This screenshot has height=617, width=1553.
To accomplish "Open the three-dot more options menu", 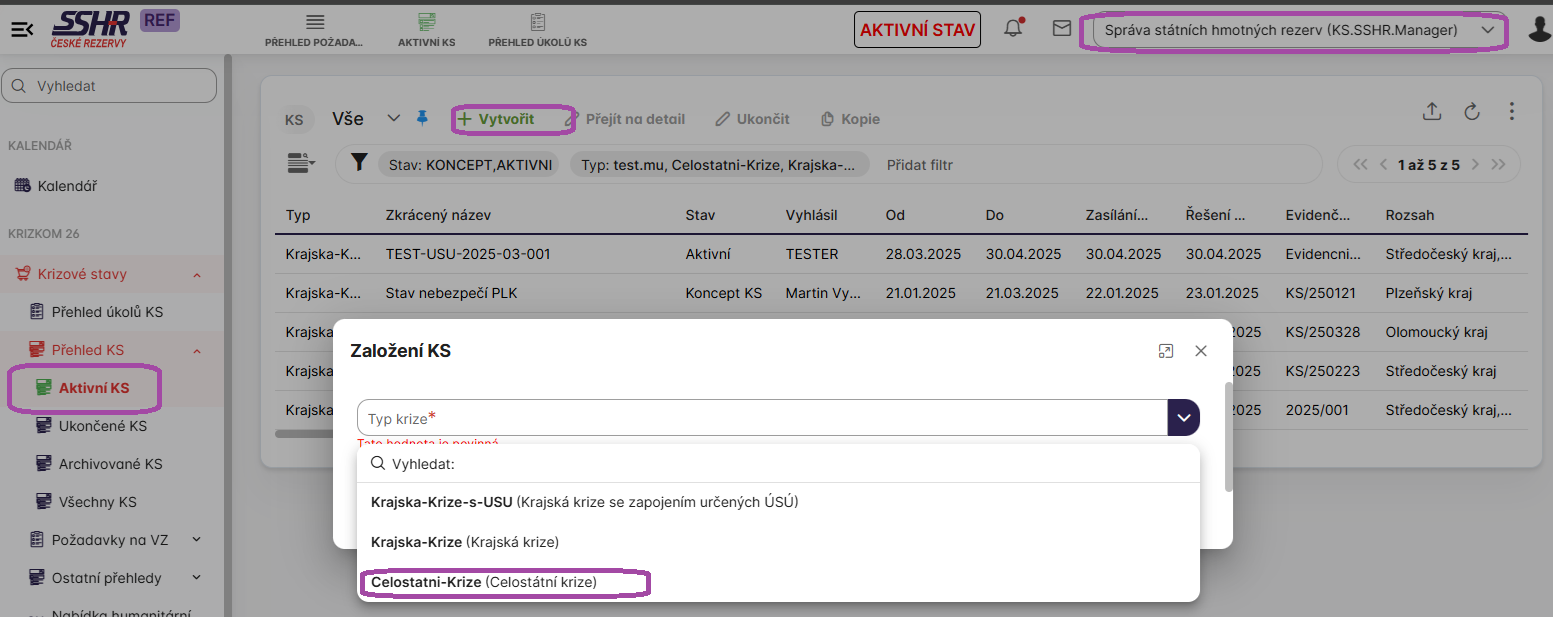I will (1511, 112).
